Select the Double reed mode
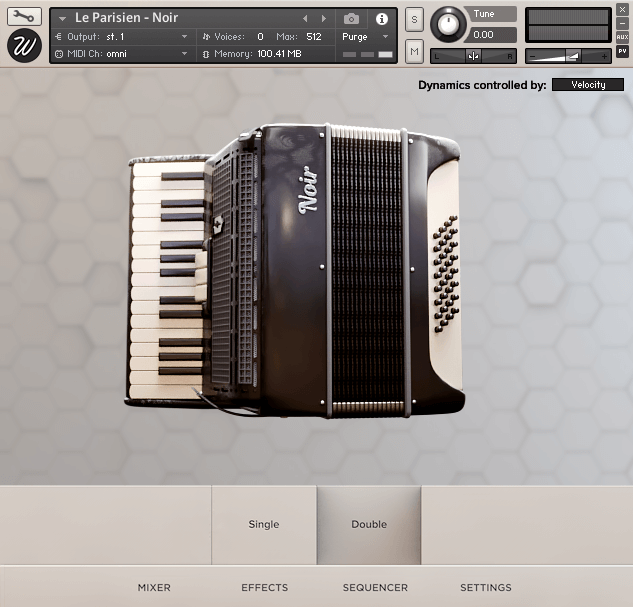This screenshot has height=607, width=633. click(x=369, y=524)
